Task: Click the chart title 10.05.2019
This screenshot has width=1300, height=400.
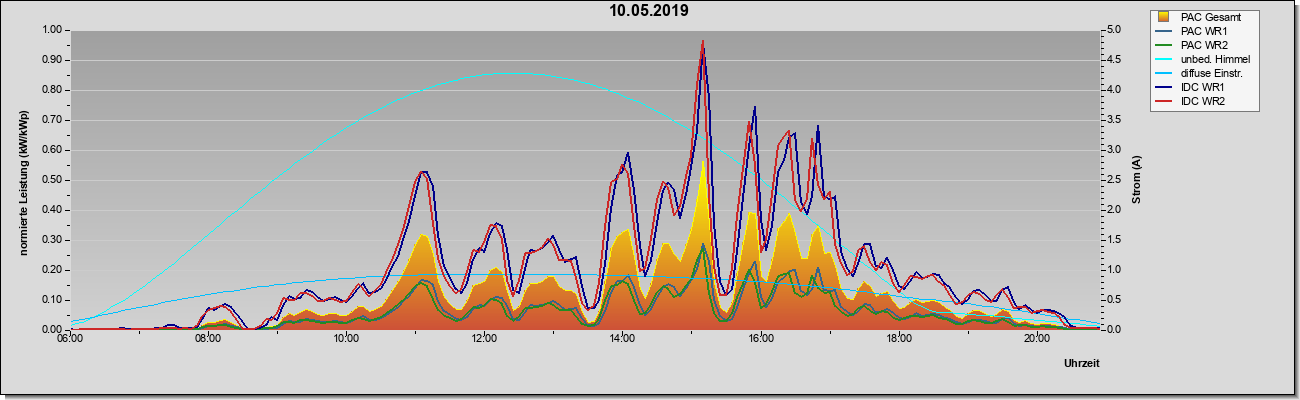Action: pyautogui.click(x=650, y=11)
